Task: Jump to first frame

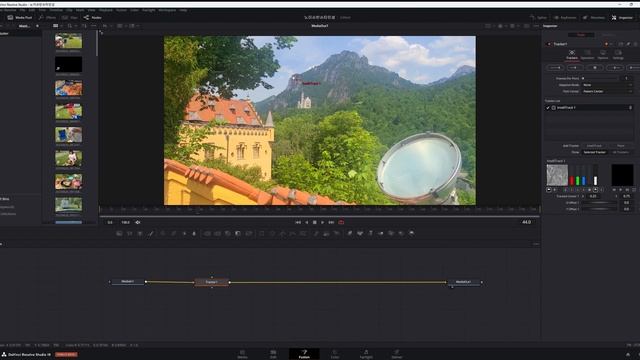Action: point(298,222)
